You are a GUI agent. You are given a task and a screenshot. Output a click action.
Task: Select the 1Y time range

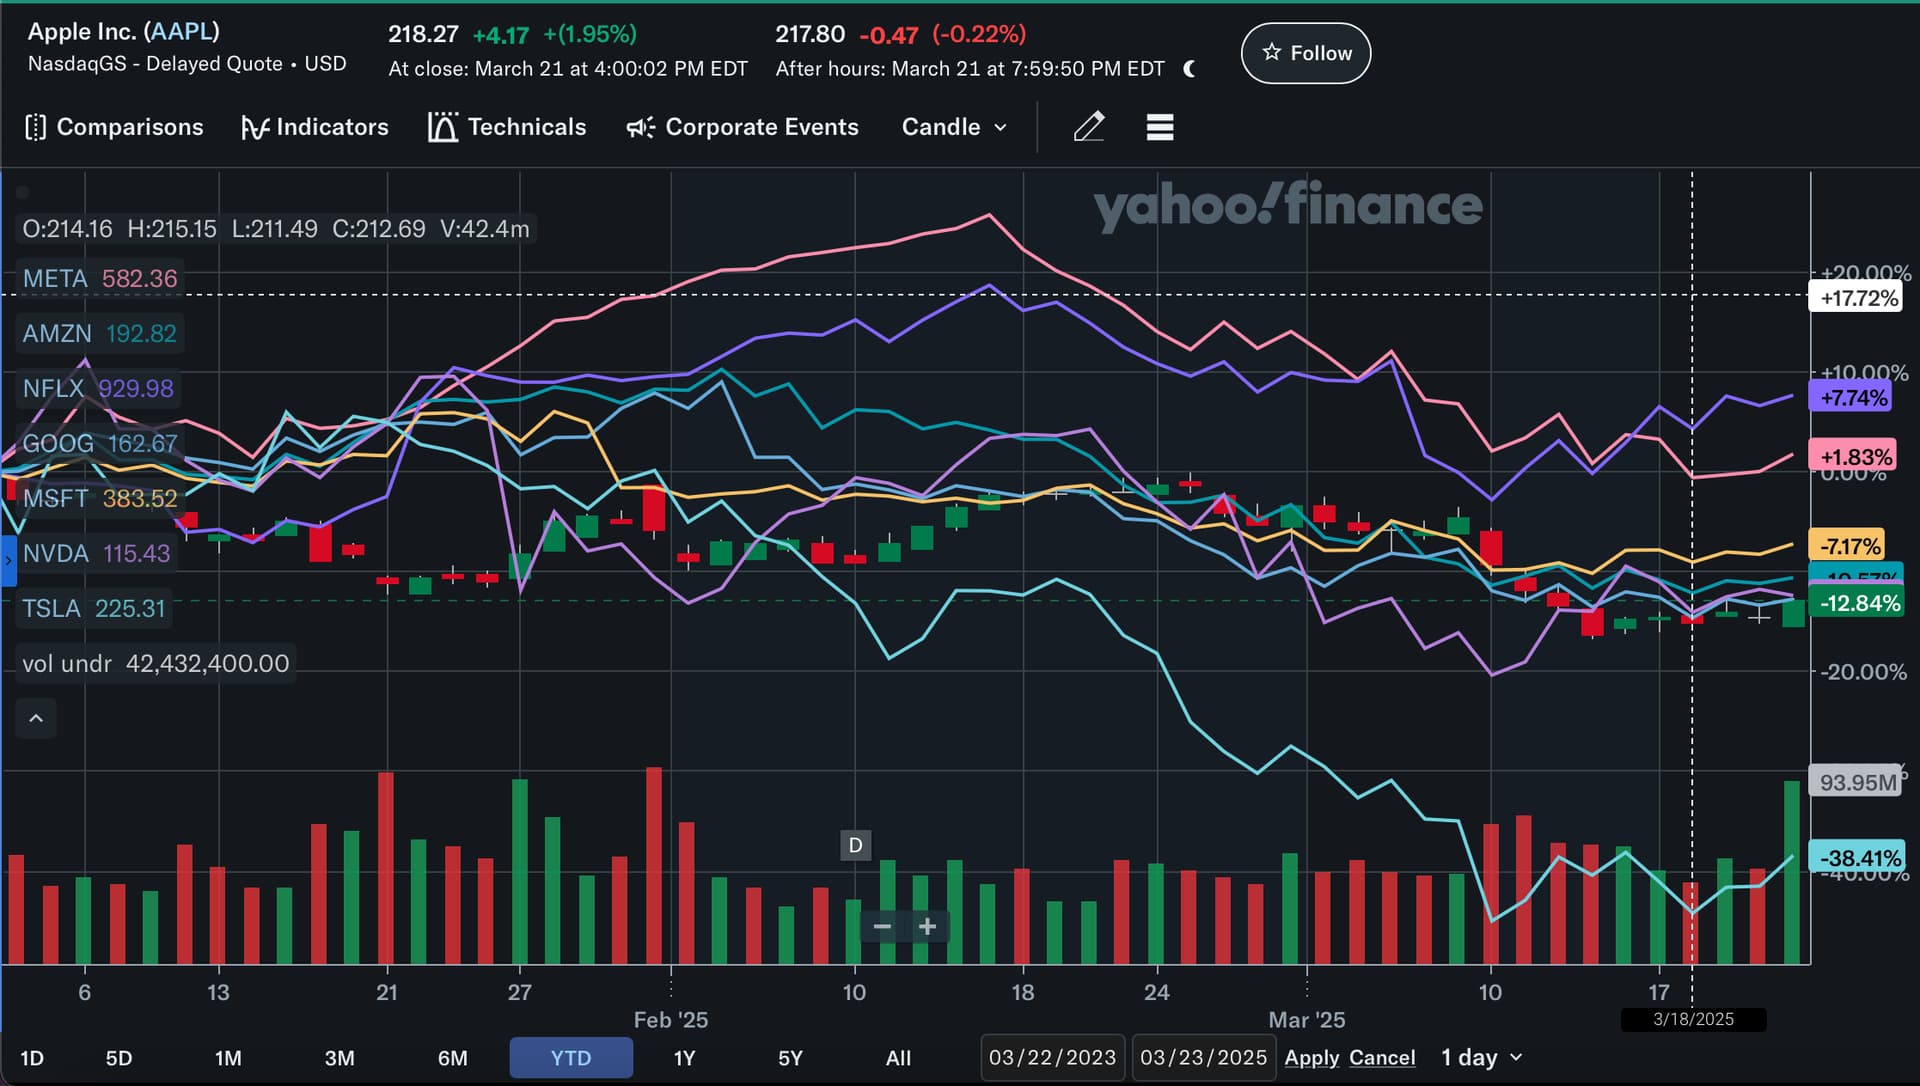point(684,1058)
